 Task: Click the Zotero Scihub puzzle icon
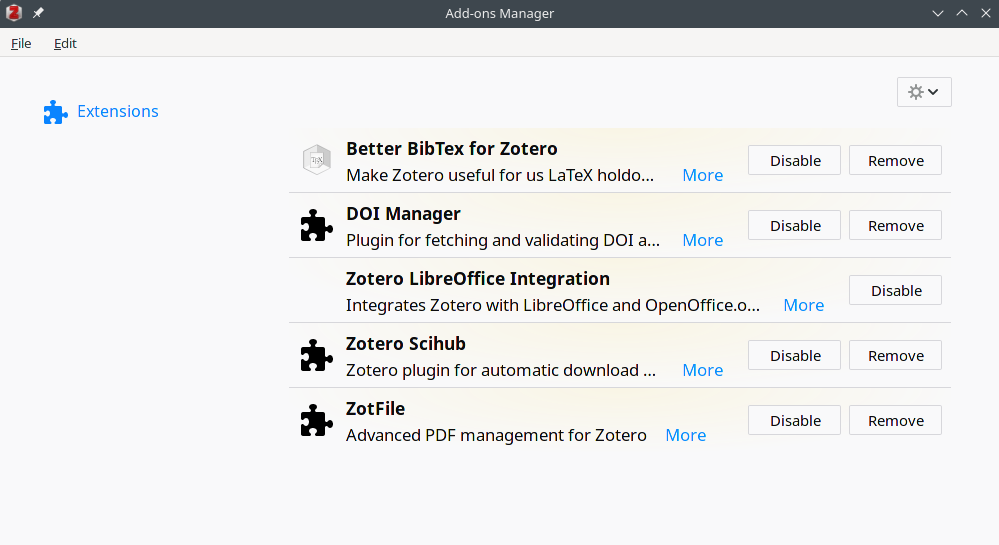click(x=317, y=355)
